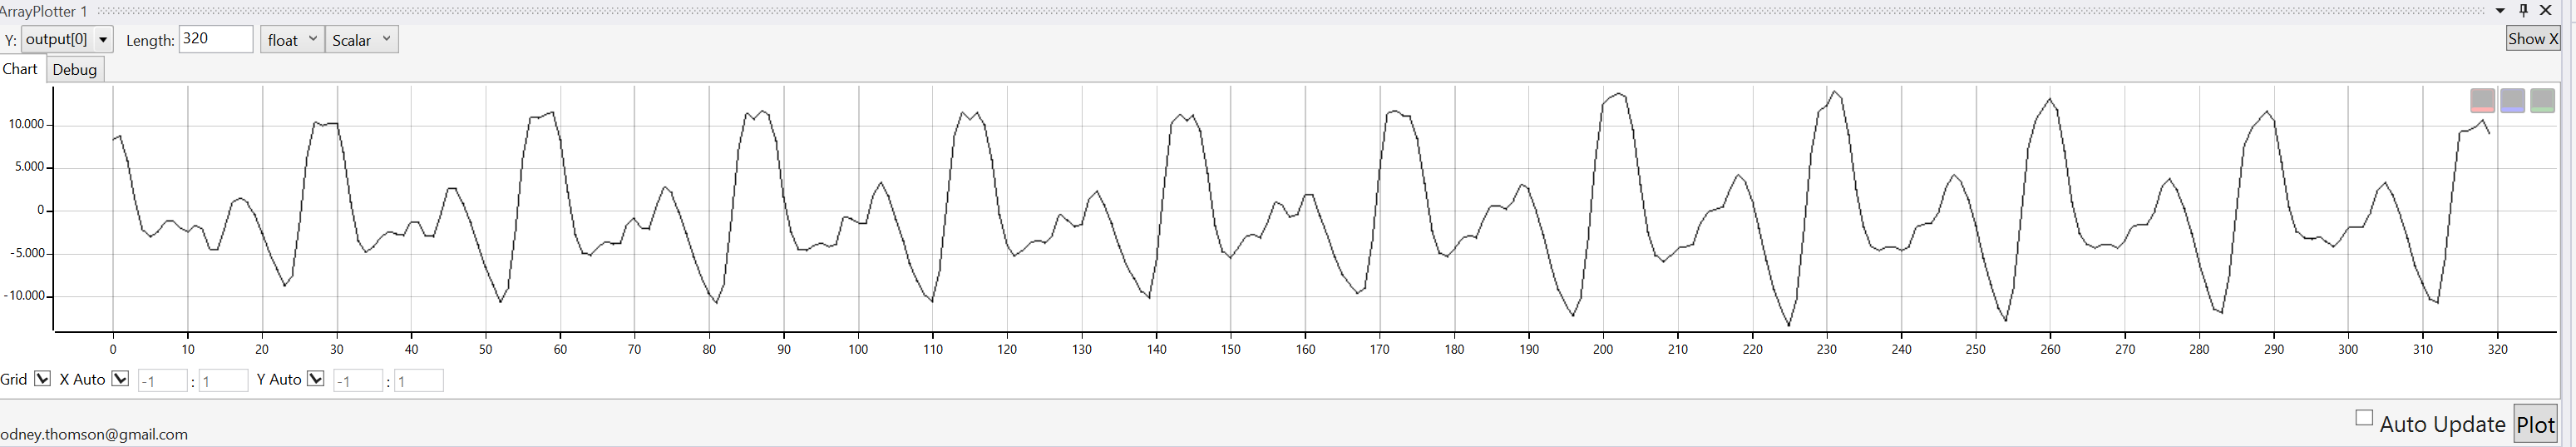This screenshot has width=2576, height=447.
Task: Switch to the Debug tab
Action: point(75,69)
